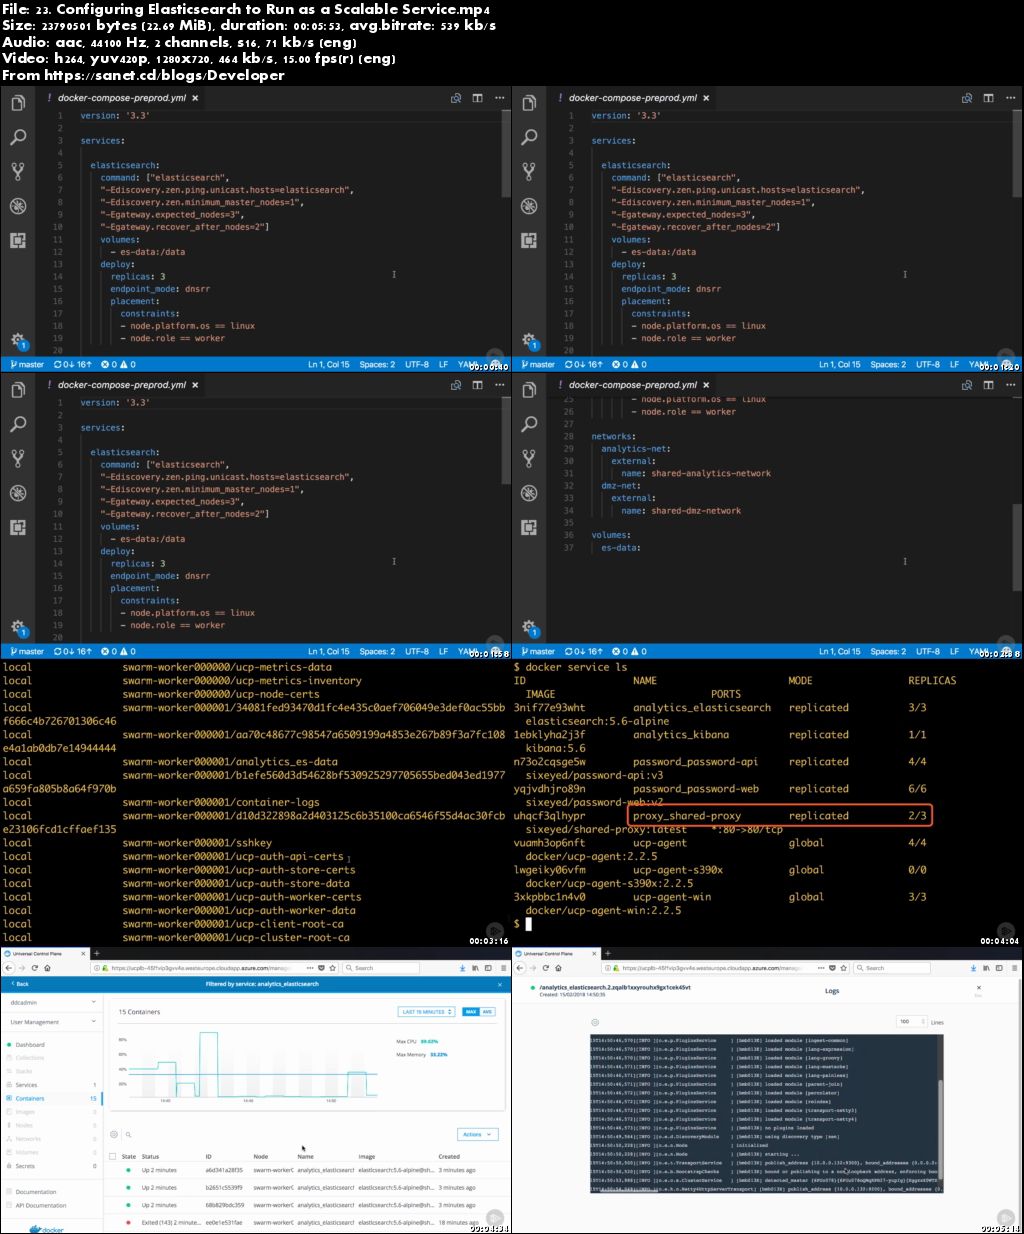This screenshot has width=1024, height=1234.
Task: Open the 'Last 15 minutes' time range dropdown
Action: [x=427, y=1012]
